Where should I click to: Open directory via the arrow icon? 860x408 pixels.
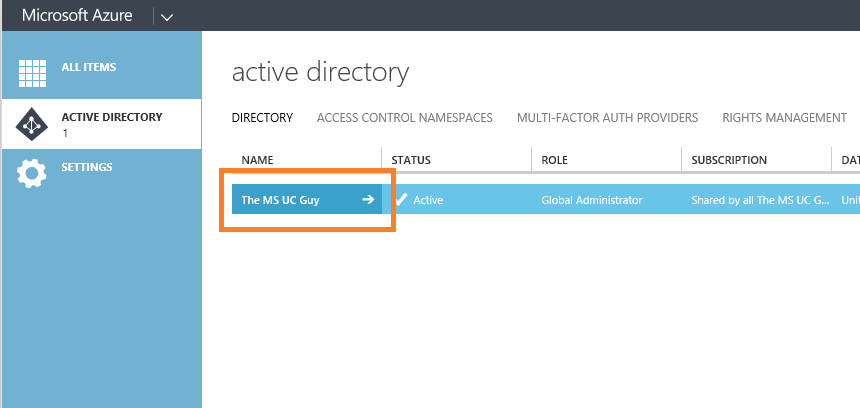(368, 200)
